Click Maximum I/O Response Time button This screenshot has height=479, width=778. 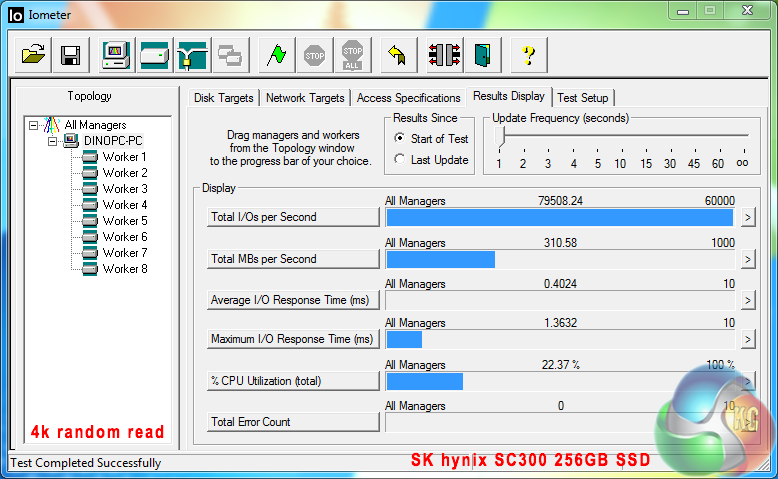coord(293,339)
